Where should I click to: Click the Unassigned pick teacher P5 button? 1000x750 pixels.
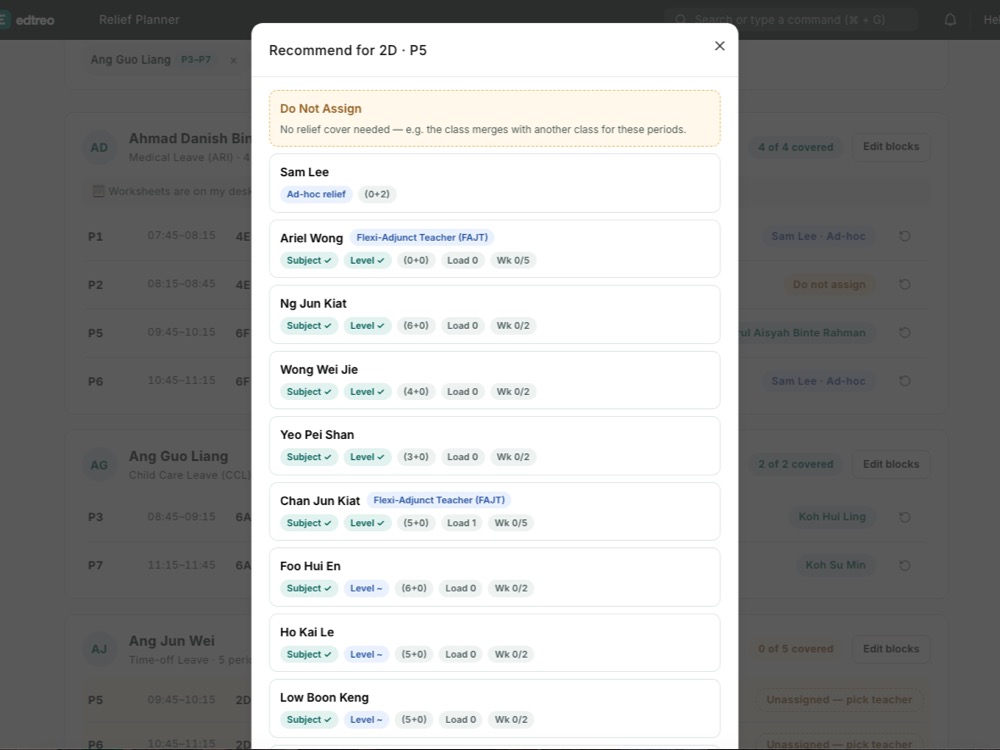tap(839, 700)
